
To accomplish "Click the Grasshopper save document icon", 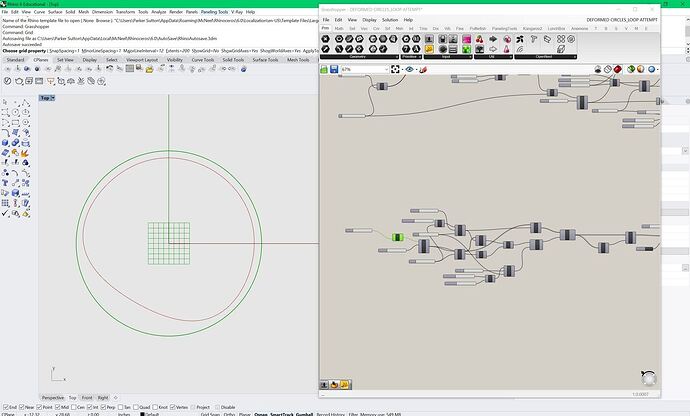I will tap(335, 69).
